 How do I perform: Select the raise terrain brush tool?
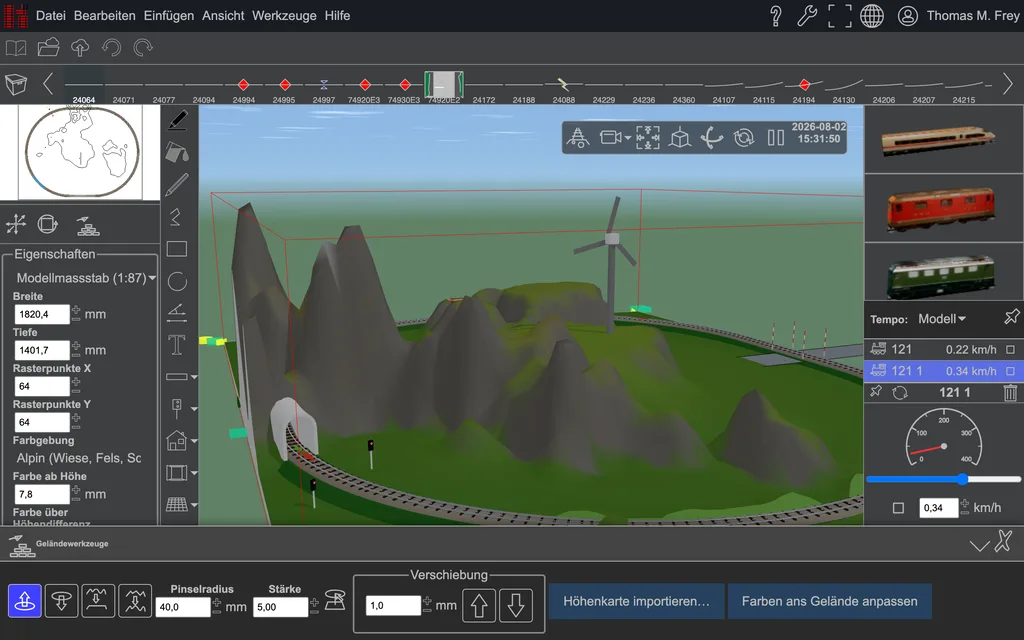(x=25, y=601)
